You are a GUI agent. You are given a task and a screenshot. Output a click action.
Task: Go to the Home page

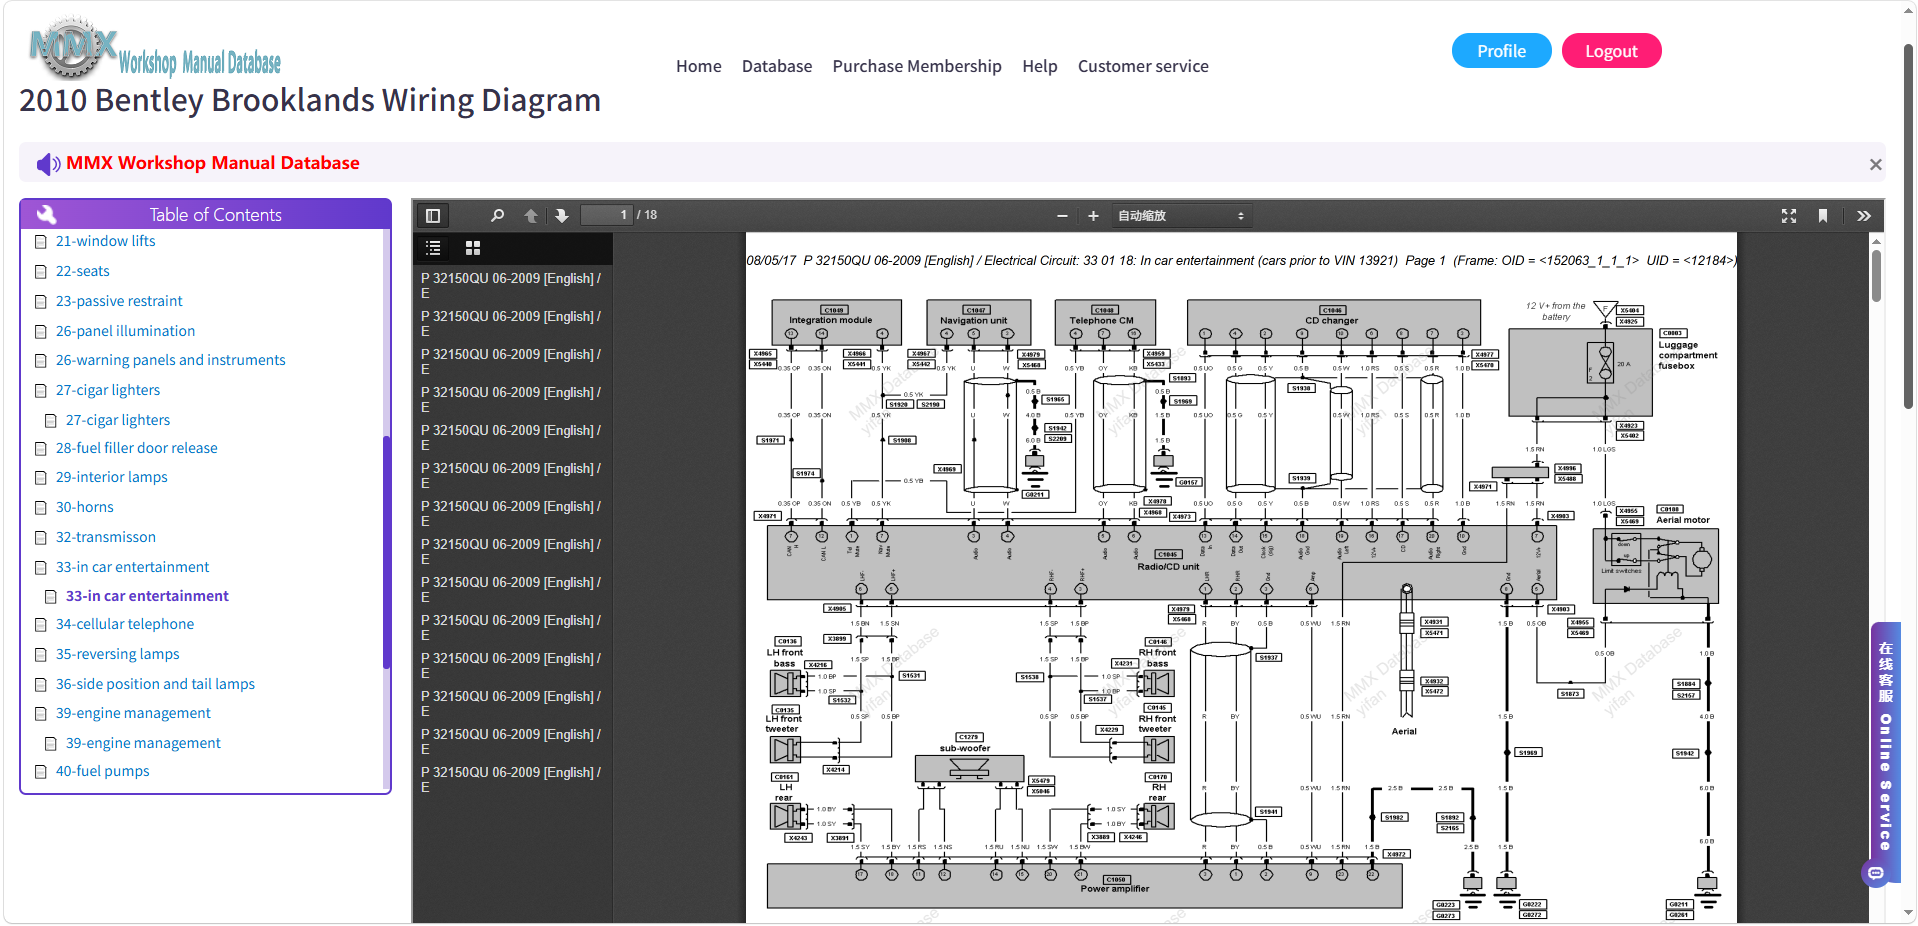point(698,66)
